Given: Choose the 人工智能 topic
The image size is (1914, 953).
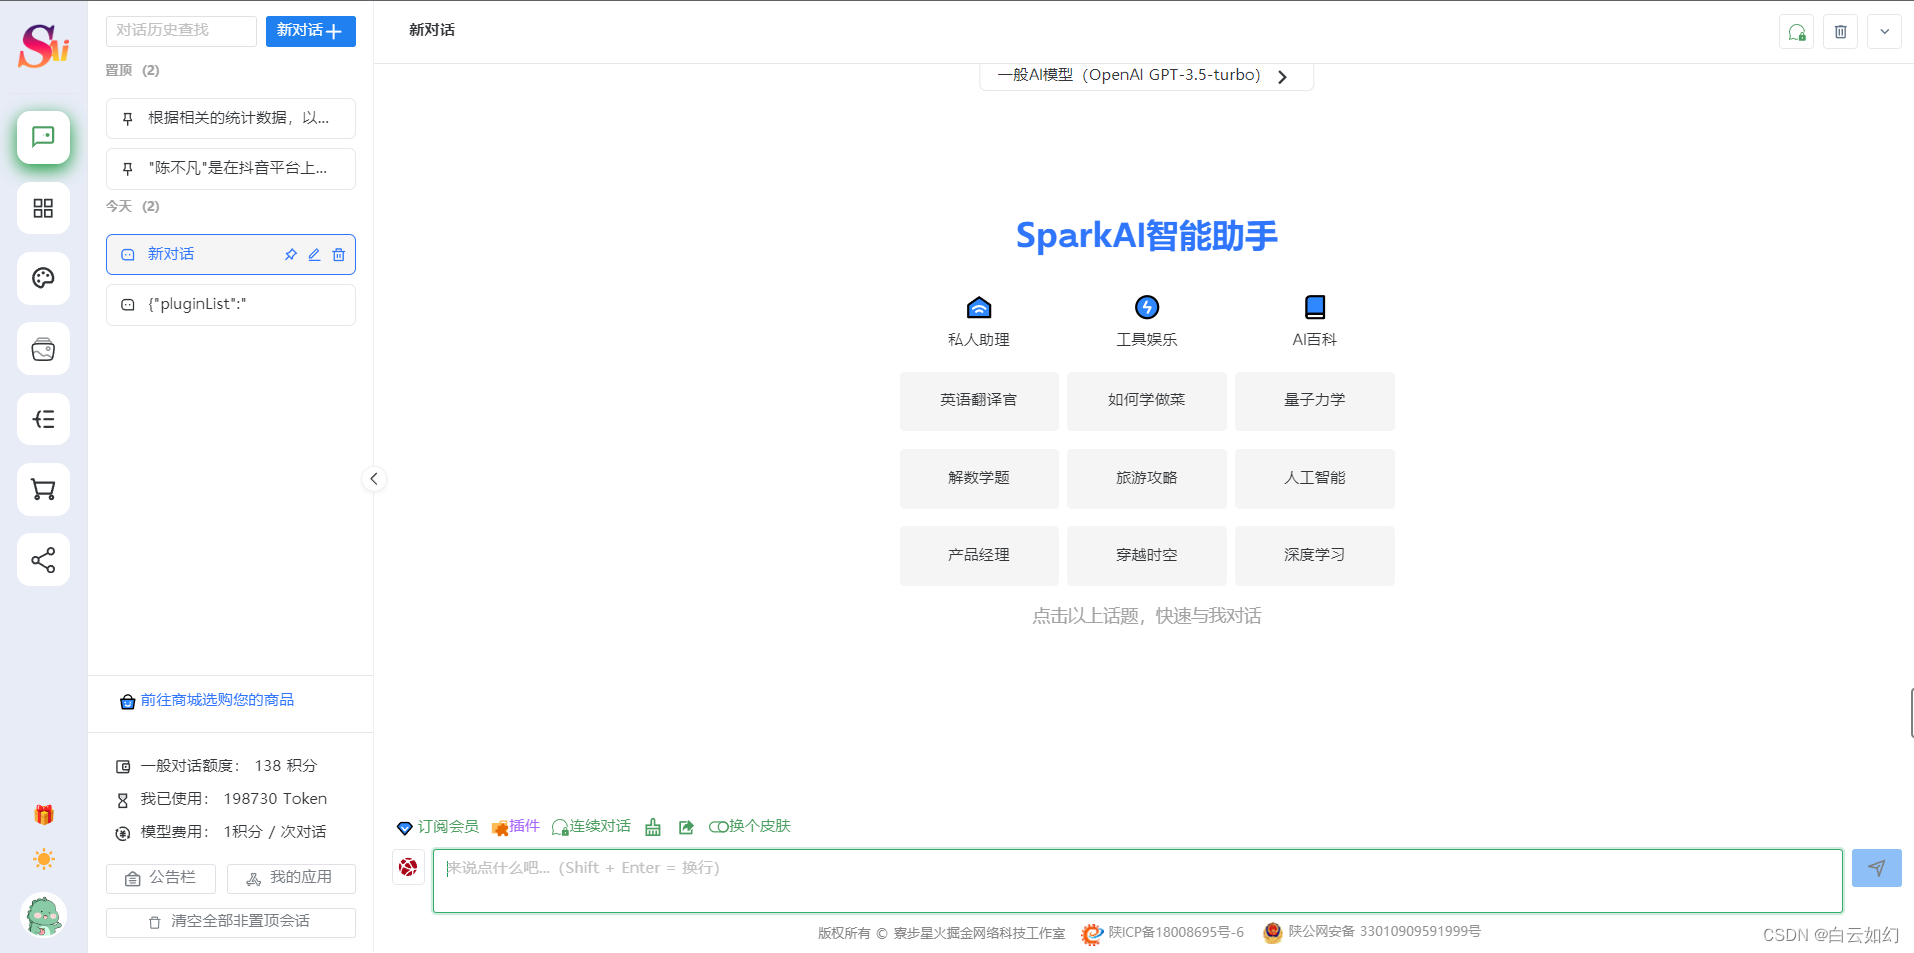Looking at the screenshot, I should pos(1315,479).
